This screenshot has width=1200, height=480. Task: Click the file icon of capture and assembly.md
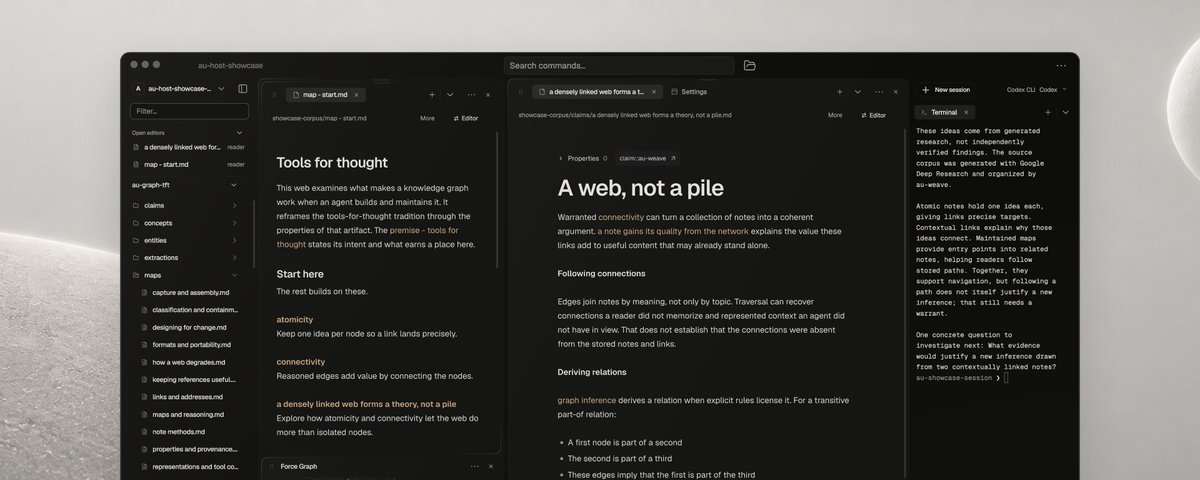pyautogui.click(x=144, y=292)
